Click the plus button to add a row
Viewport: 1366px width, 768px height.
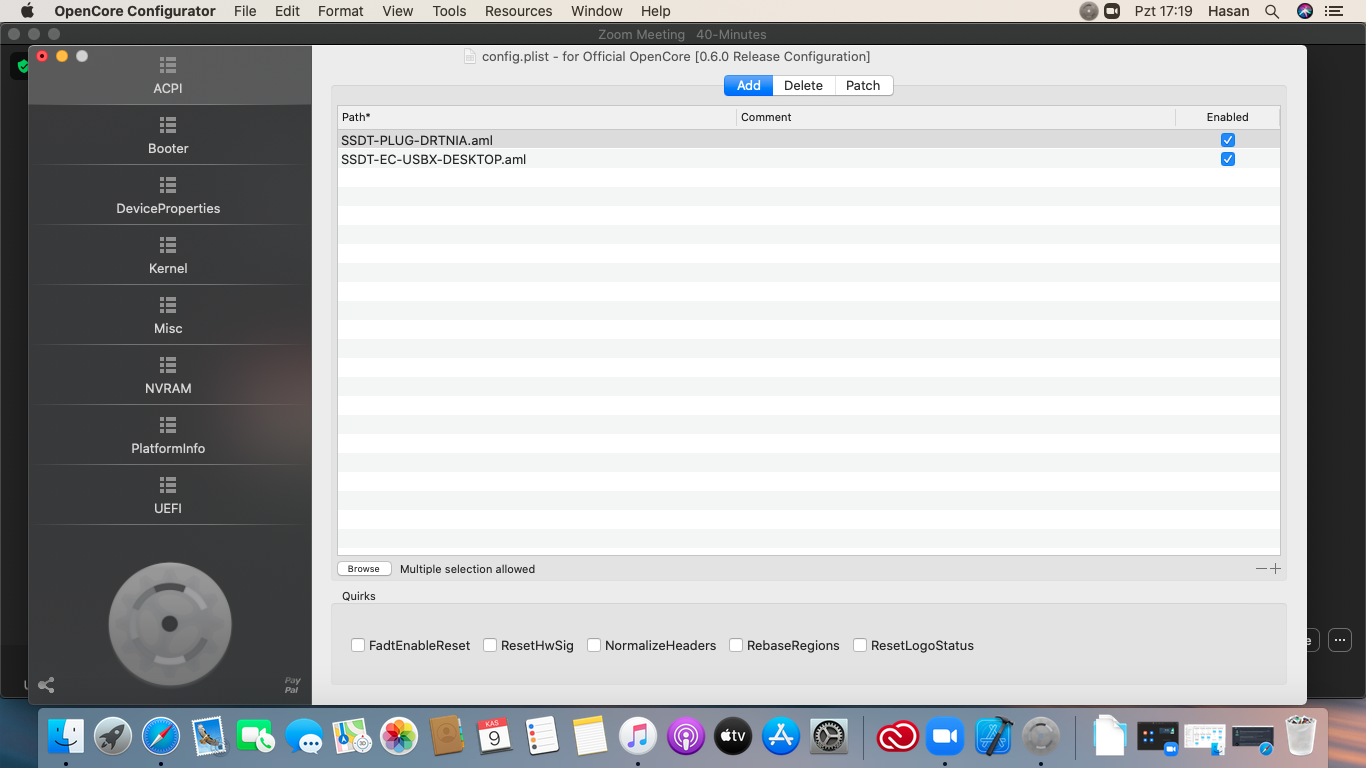coord(1275,569)
